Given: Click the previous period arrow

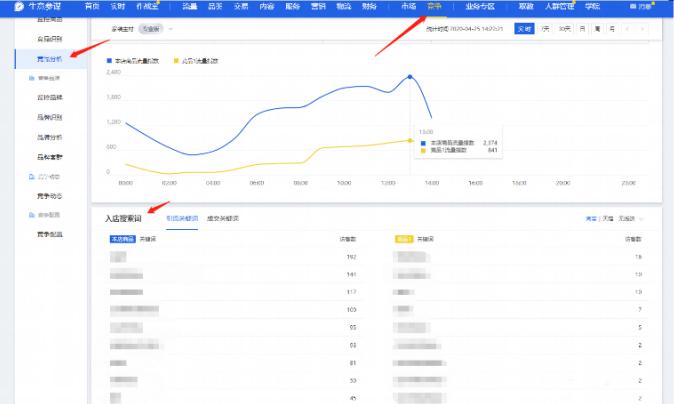Looking at the screenshot, I should point(627,29).
